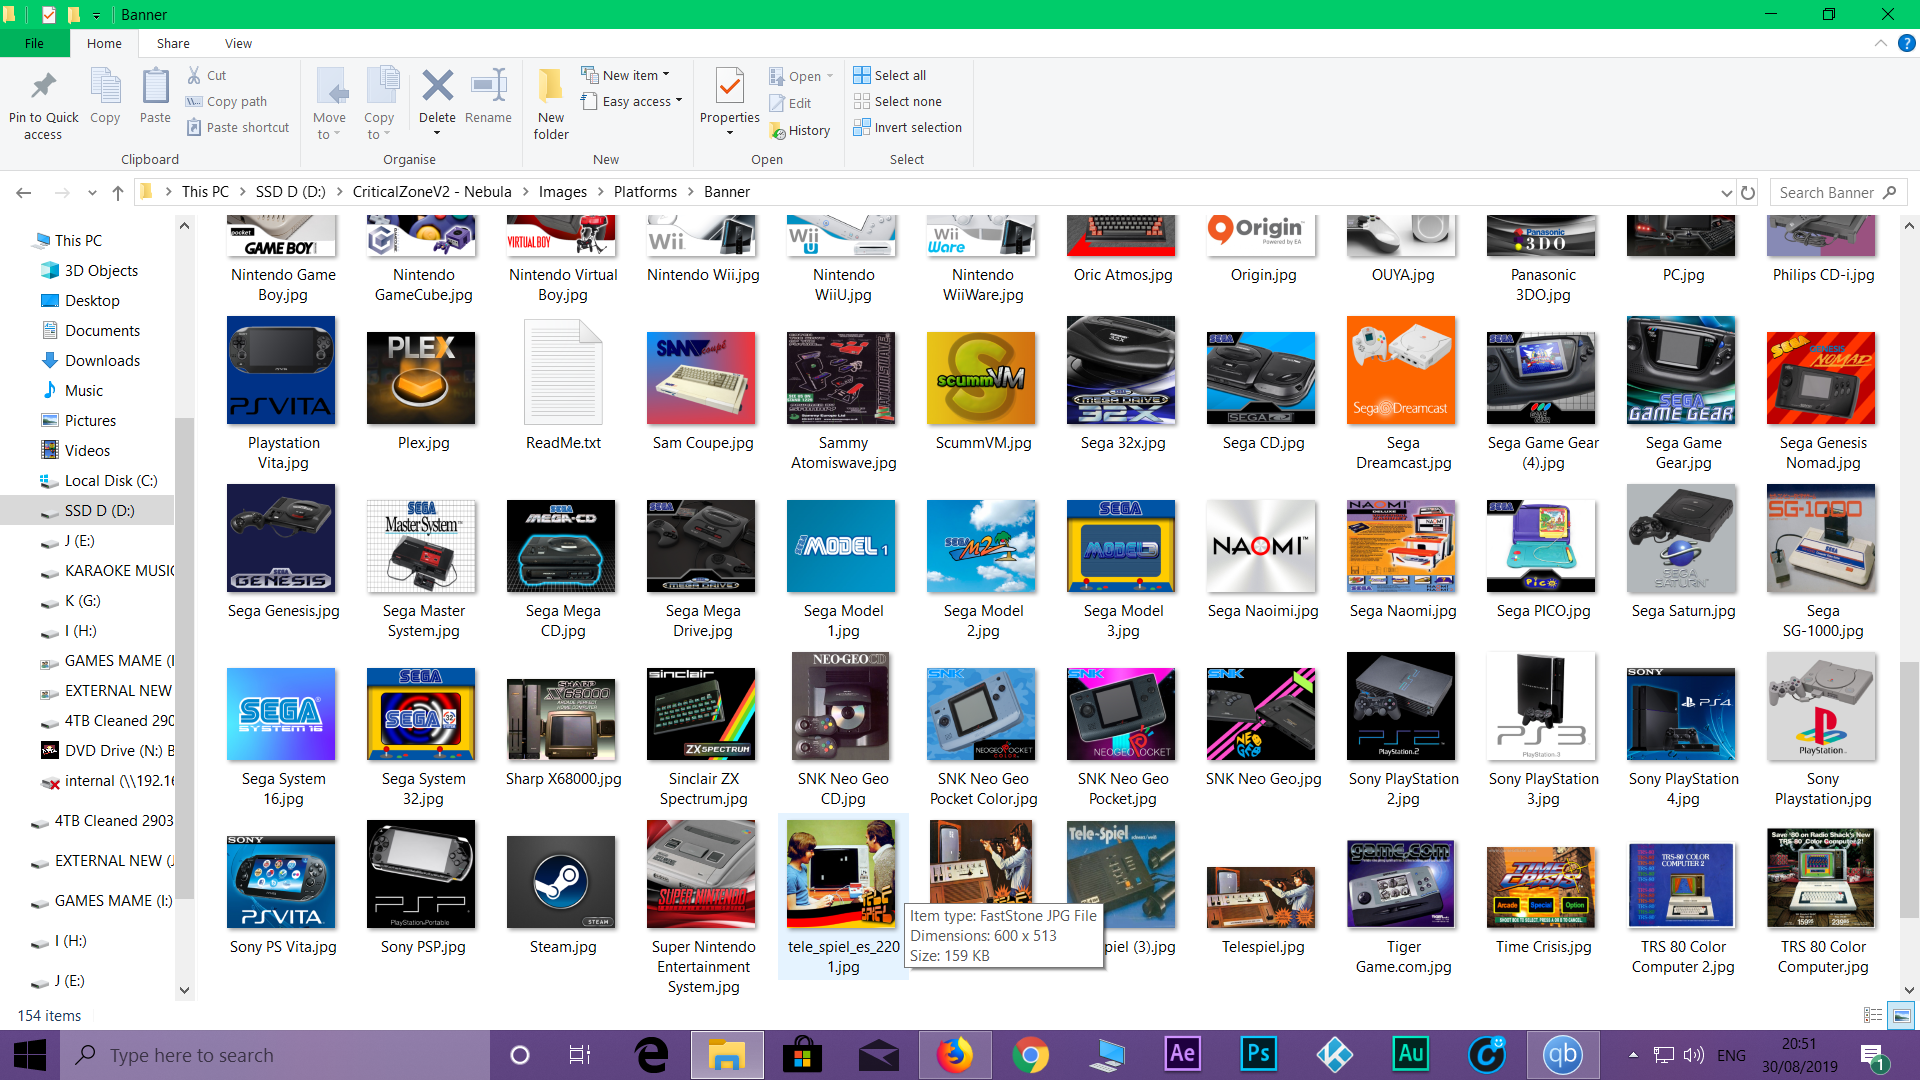Switch to details view layout icon
Image resolution: width=1920 pixels, height=1080 pixels.
click(x=1873, y=1015)
